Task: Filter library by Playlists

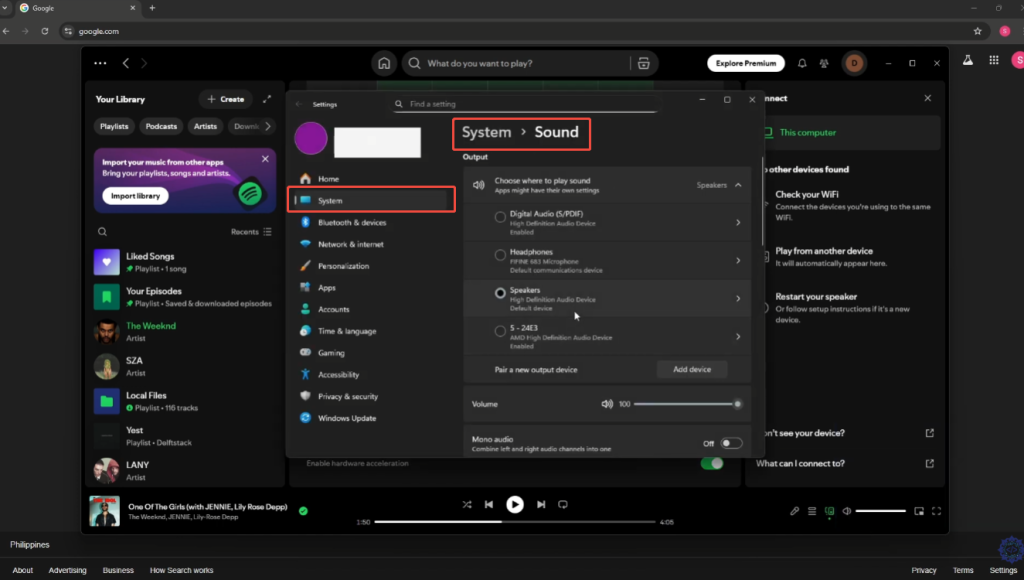Action: pos(114,126)
